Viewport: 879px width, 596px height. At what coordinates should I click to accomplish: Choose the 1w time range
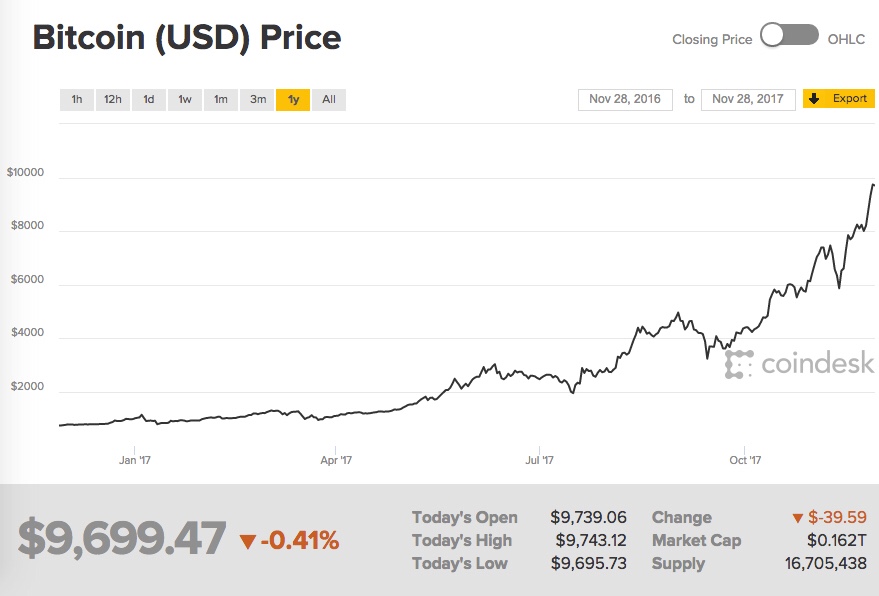coord(185,99)
